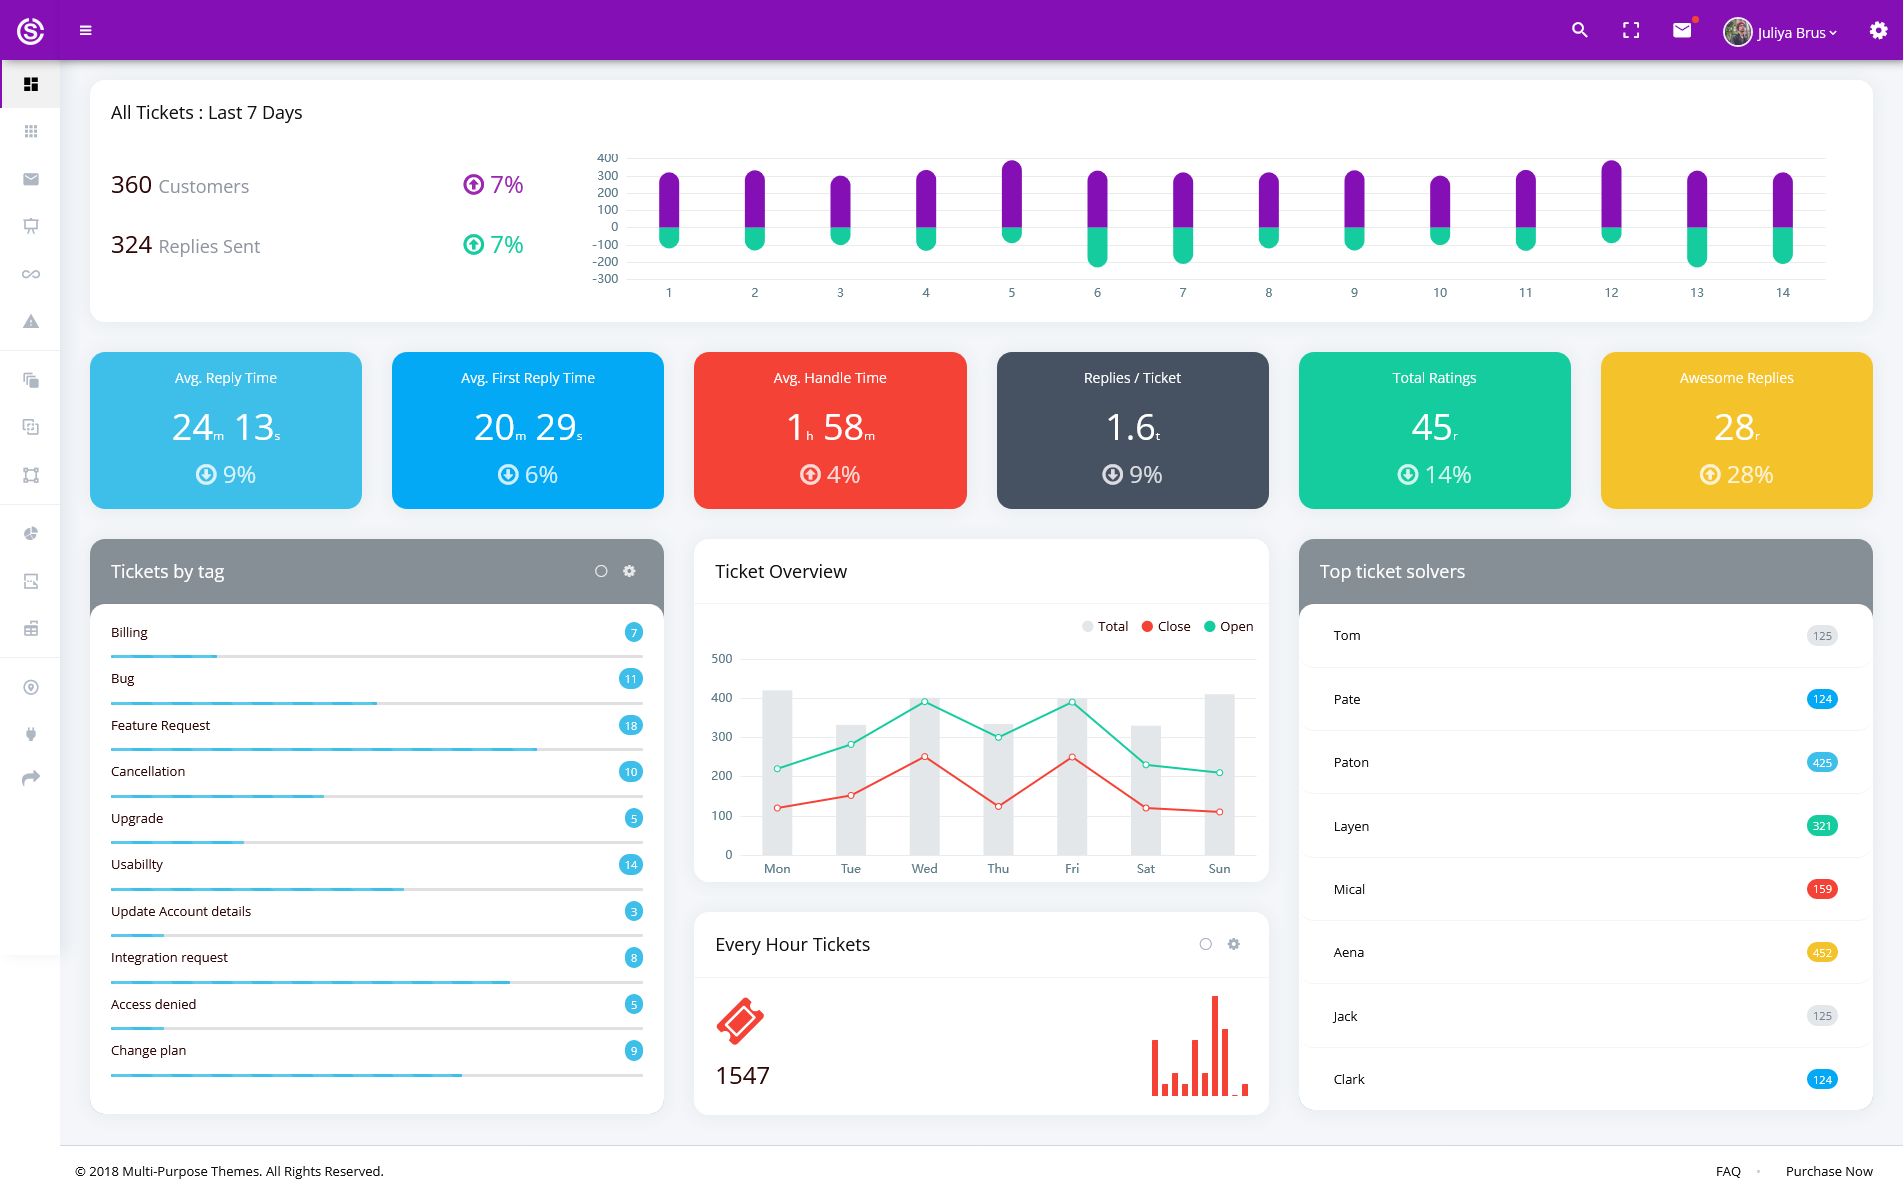Click the 324 Replies Sent stat
The height and width of the screenshot is (1196, 1903).
click(x=185, y=245)
